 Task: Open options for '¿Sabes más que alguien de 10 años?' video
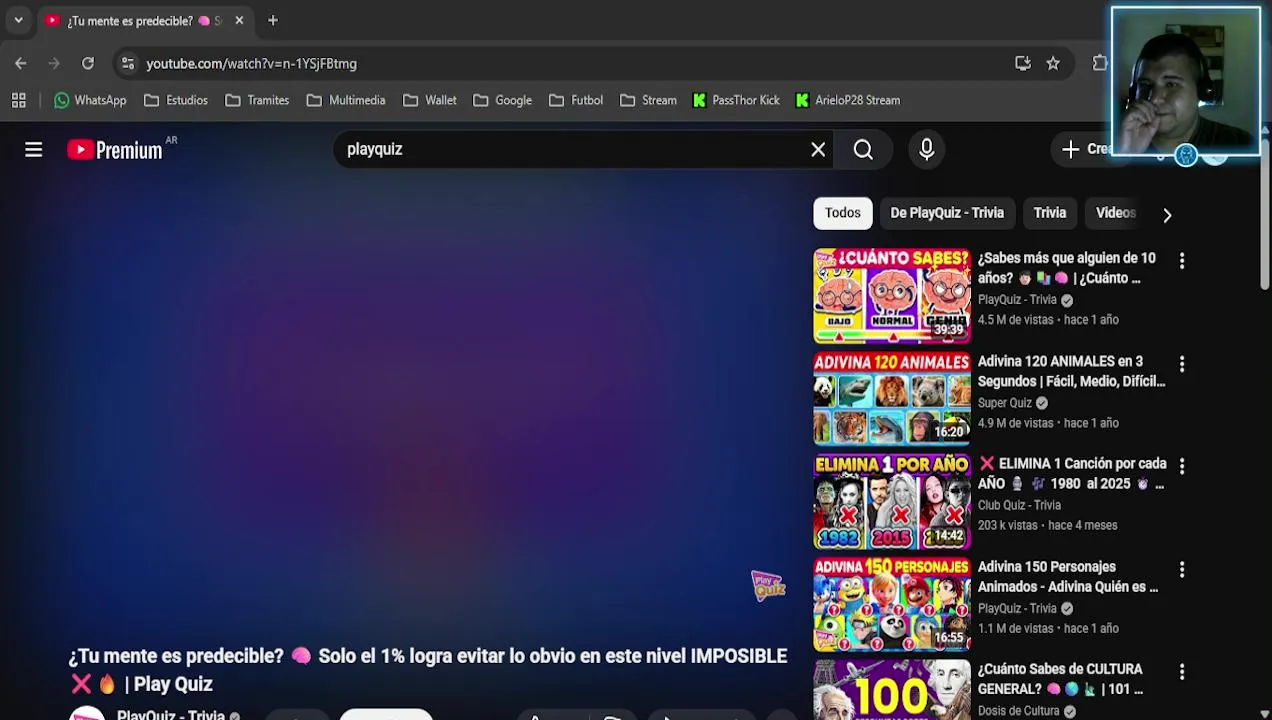coord(1182,260)
